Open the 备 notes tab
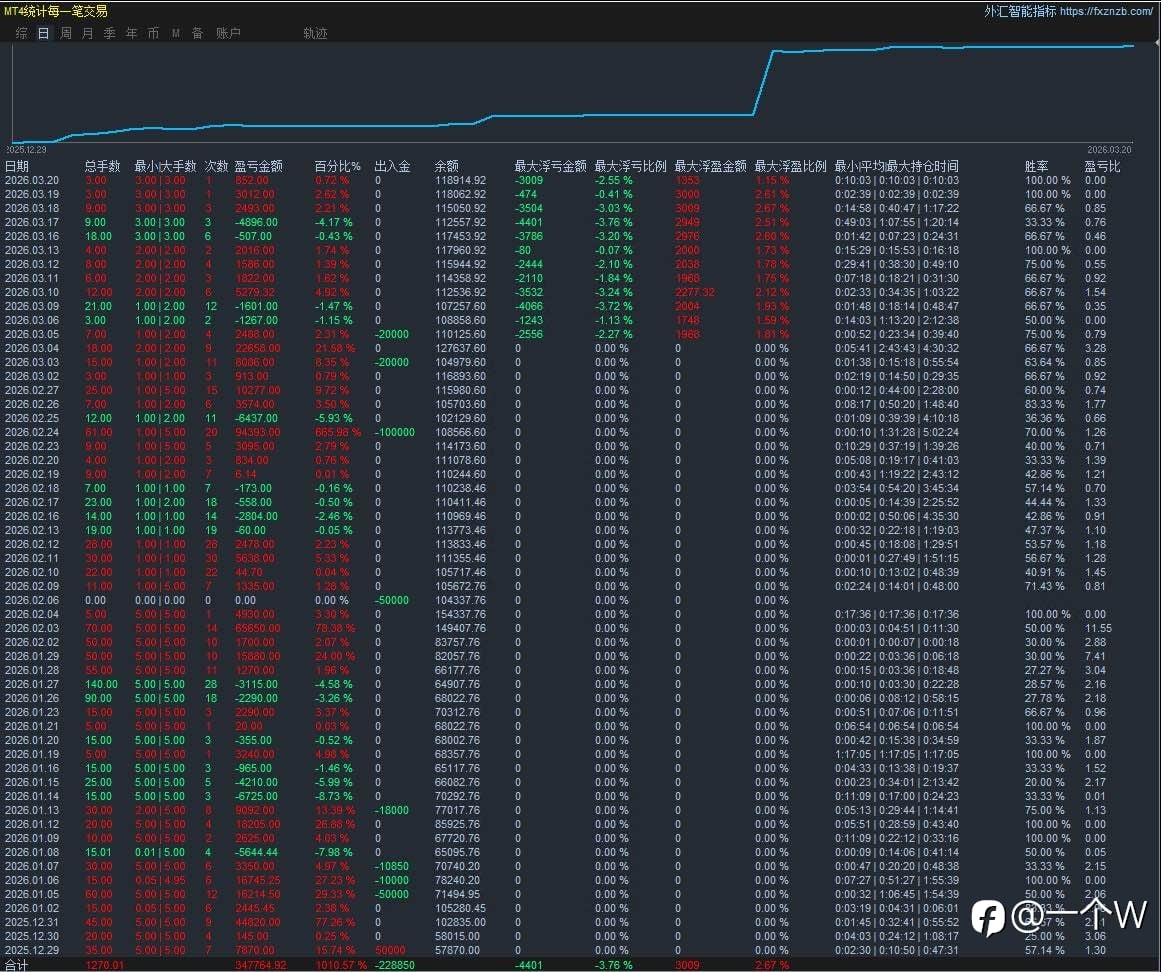The width and height of the screenshot is (1161, 972). (197, 33)
